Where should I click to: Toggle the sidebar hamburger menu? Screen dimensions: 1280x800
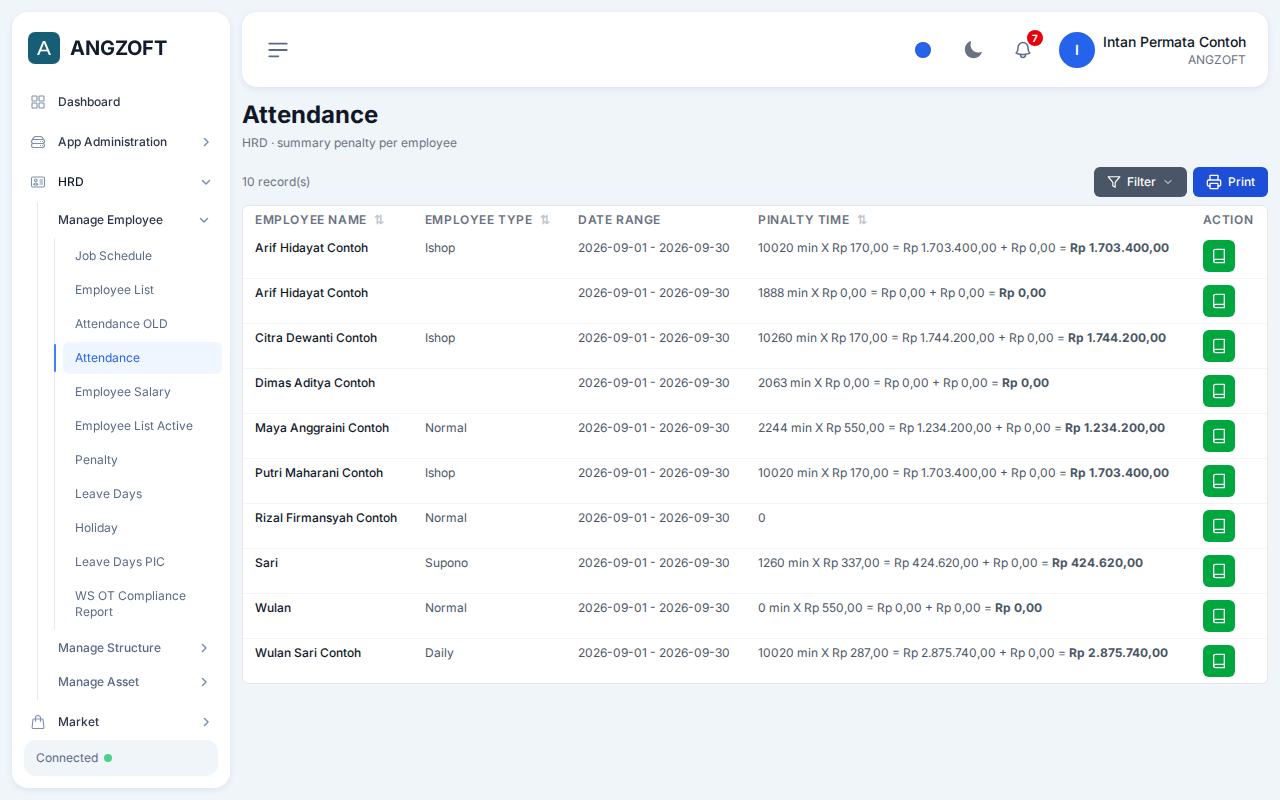(x=278, y=50)
